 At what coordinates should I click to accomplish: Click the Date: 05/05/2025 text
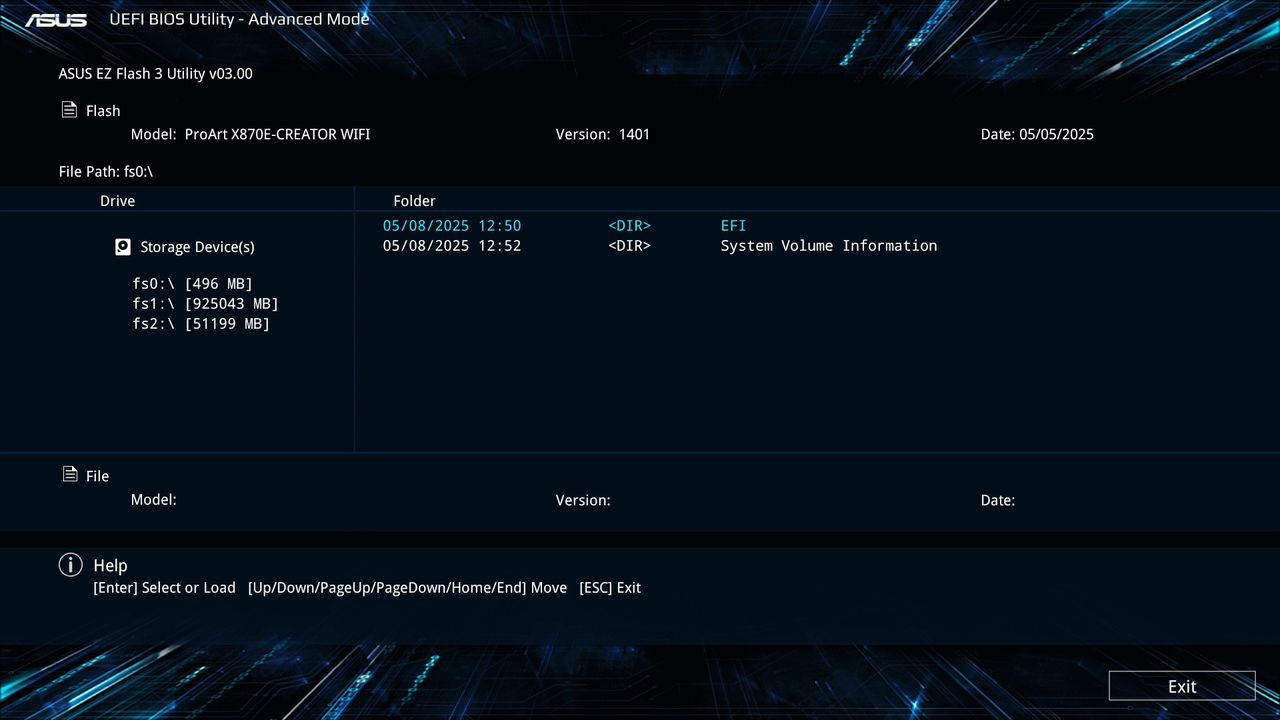click(x=1037, y=134)
